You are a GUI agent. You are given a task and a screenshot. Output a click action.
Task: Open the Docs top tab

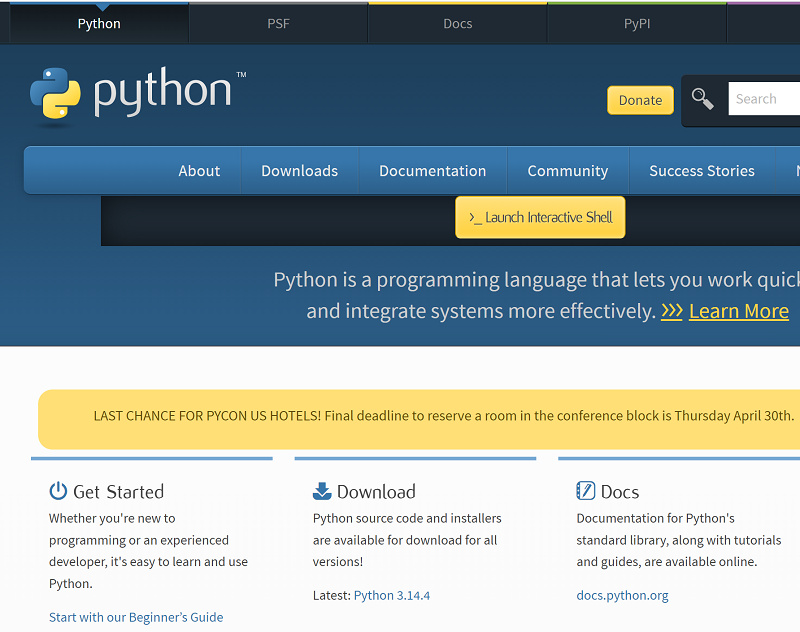tap(458, 23)
